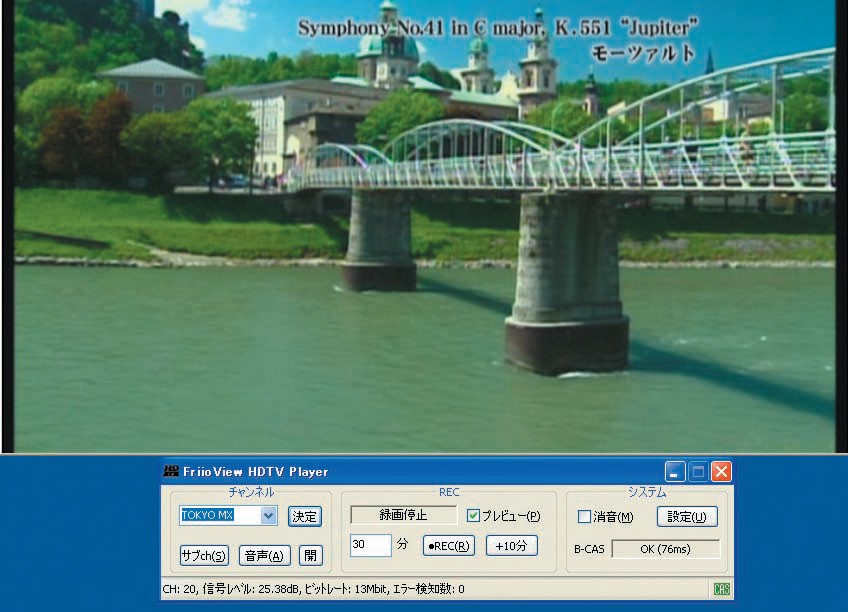Screen dimensions: 848x612
Task: Start recording with ●REC(R) button
Action: [448, 546]
